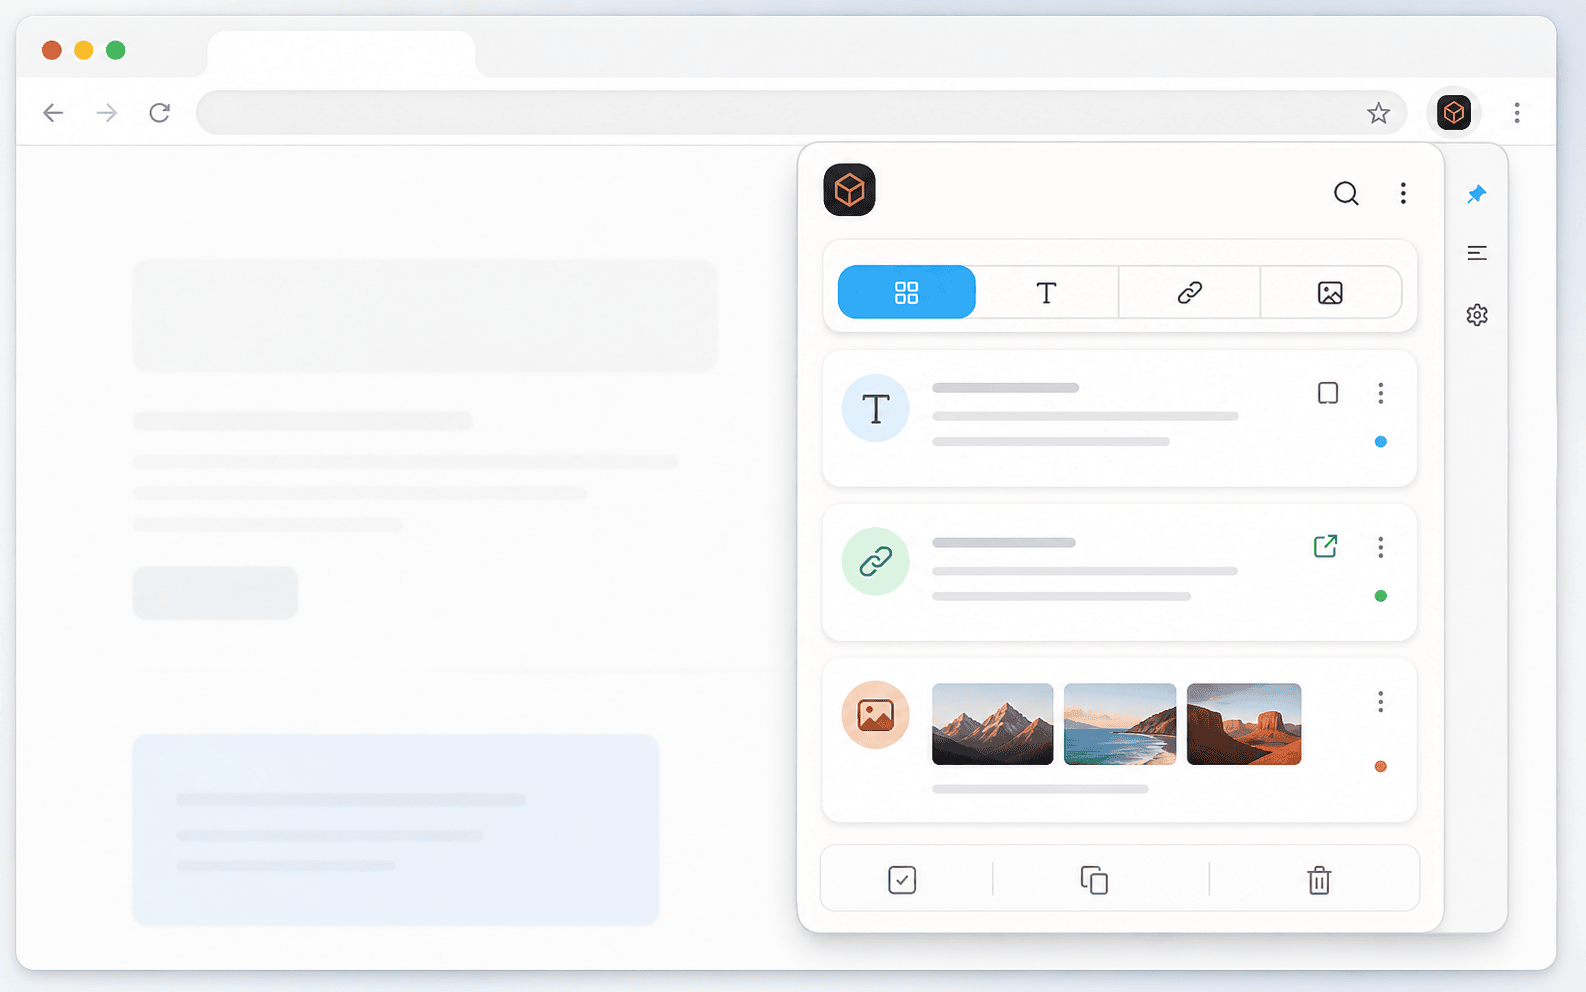Viewport: 1586px width, 992px height.
Task: Open settings with the gear icon
Action: pos(1477,315)
